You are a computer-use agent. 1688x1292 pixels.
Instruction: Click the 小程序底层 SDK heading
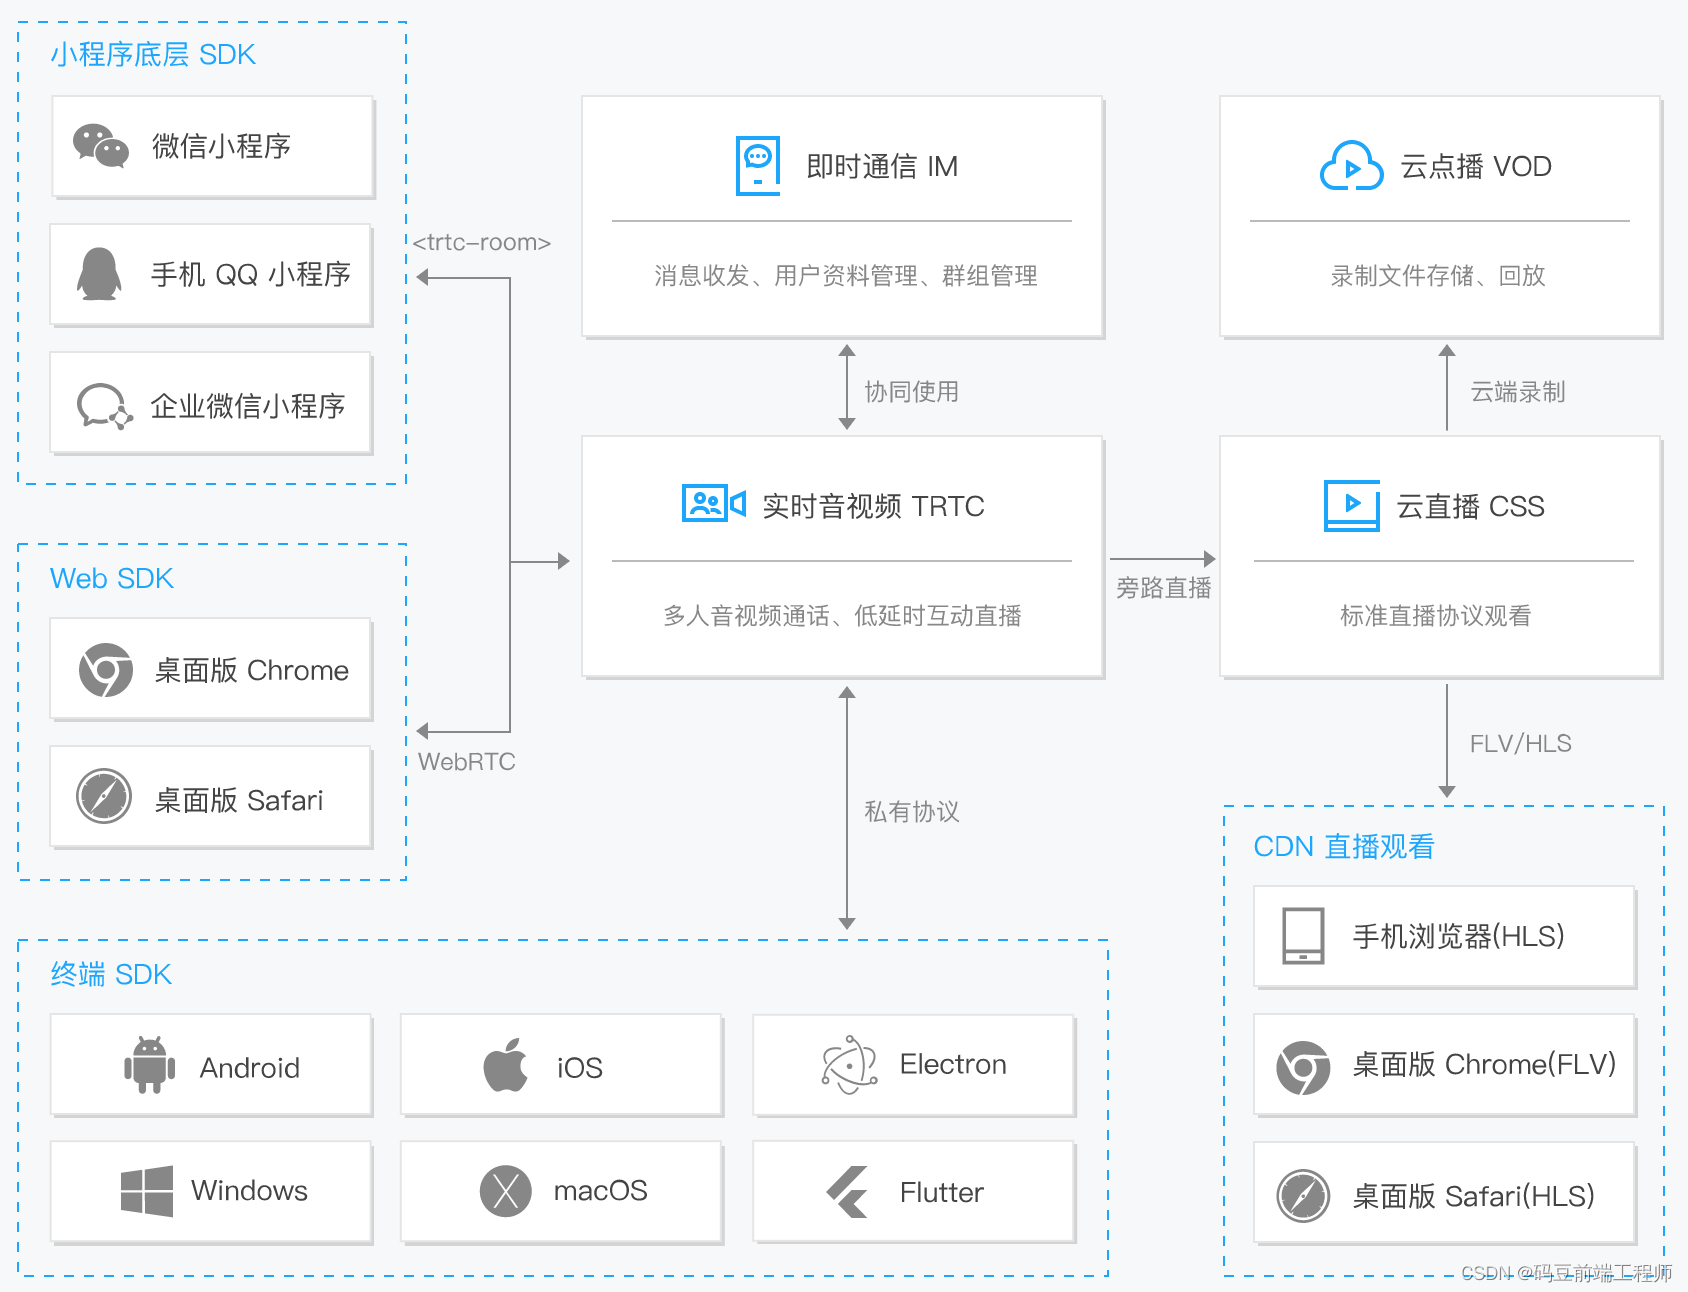tap(153, 54)
